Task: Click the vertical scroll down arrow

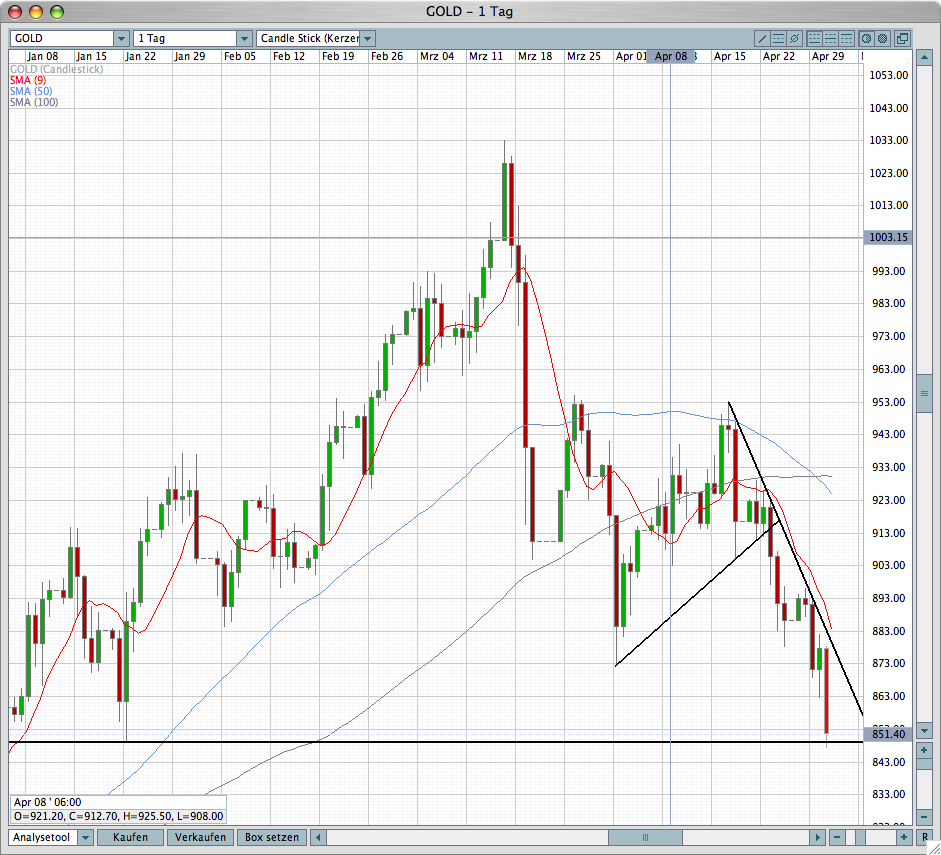Action: coord(924,731)
